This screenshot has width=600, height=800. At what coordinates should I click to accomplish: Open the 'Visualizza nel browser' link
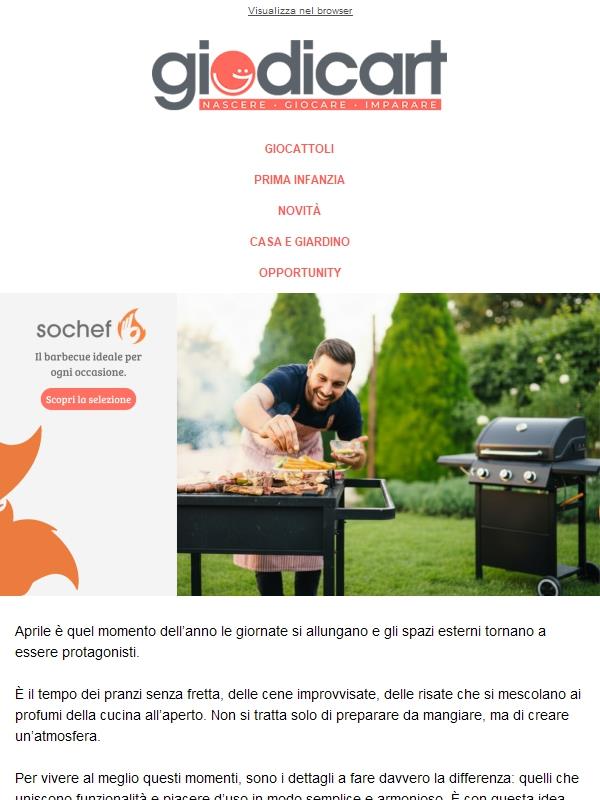click(x=300, y=11)
